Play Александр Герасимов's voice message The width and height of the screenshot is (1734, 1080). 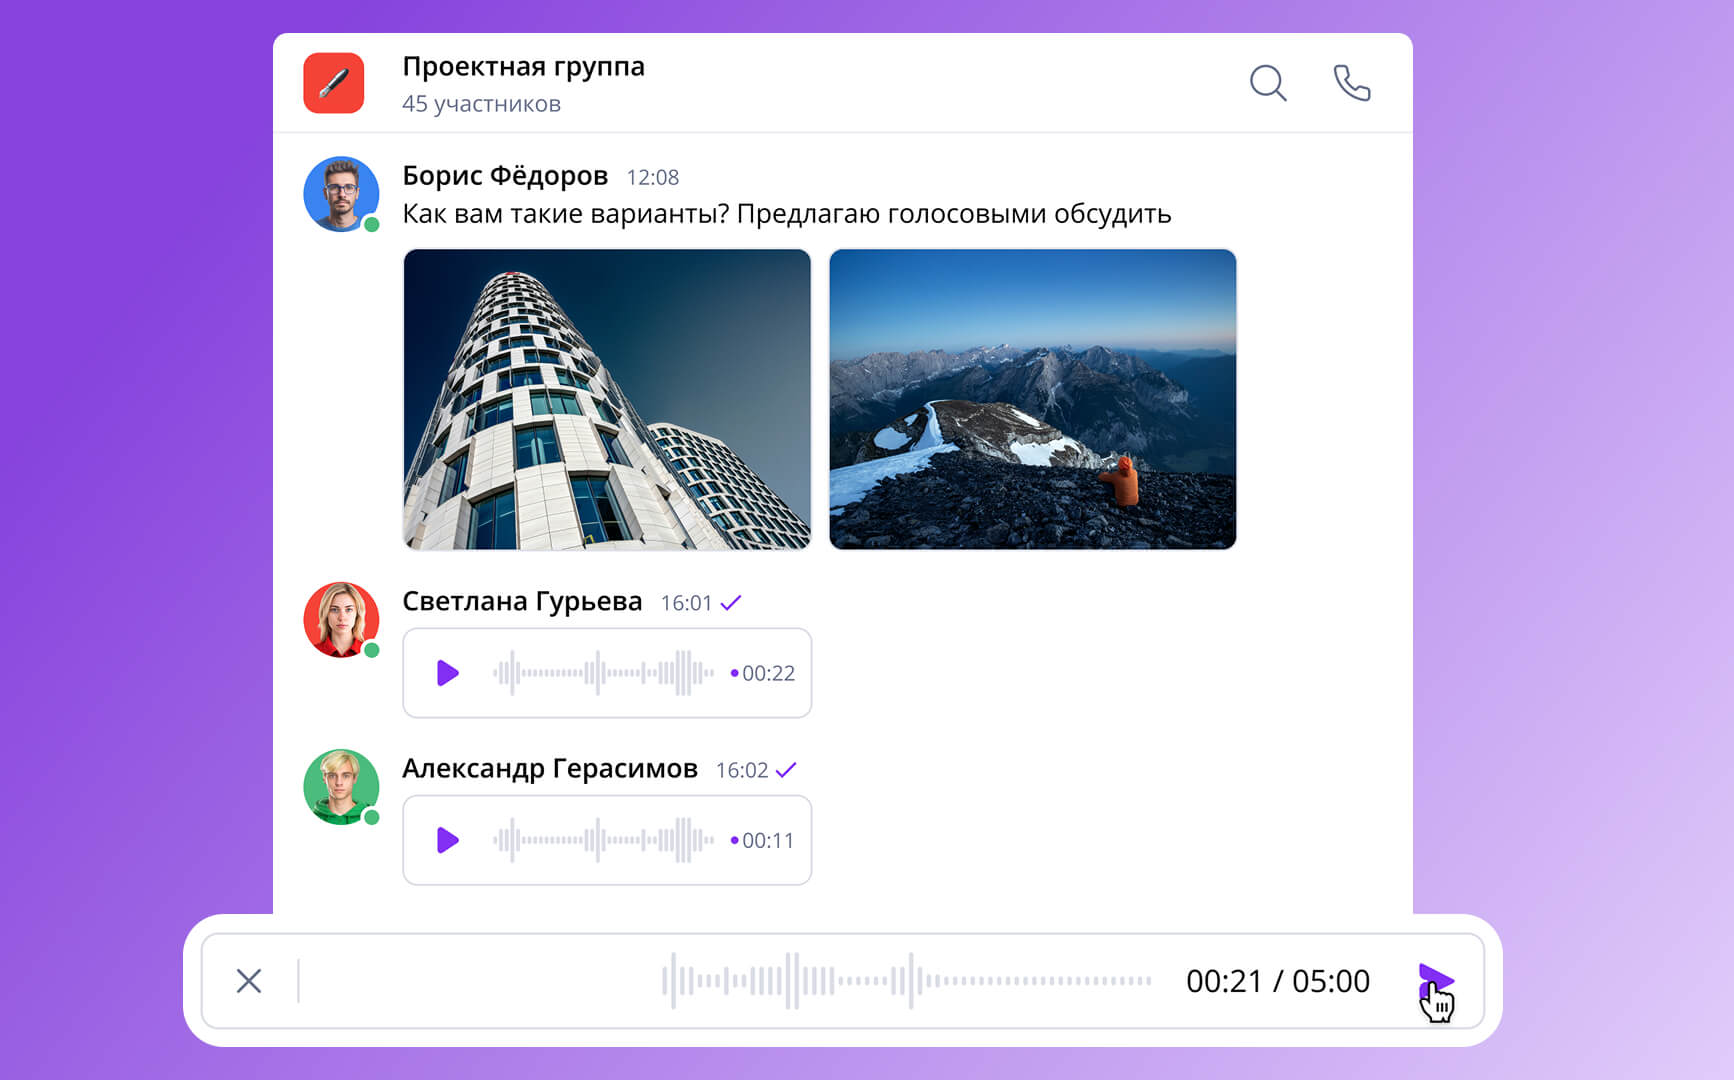(x=448, y=840)
